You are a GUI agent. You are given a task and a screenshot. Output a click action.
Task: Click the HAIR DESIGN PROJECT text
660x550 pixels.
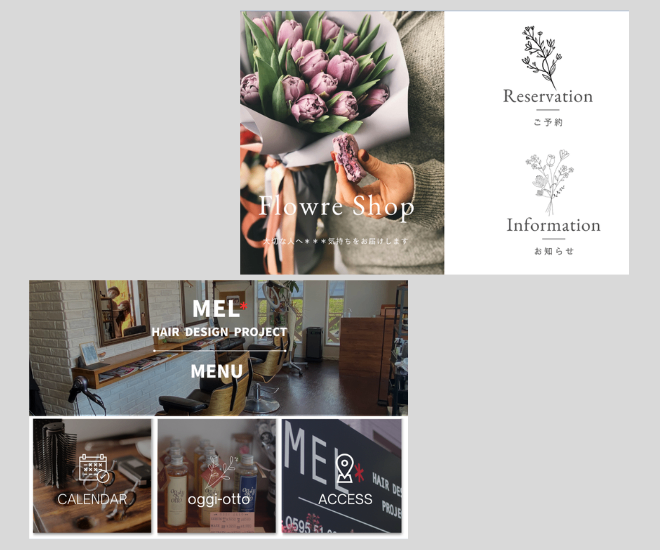pos(219,332)
